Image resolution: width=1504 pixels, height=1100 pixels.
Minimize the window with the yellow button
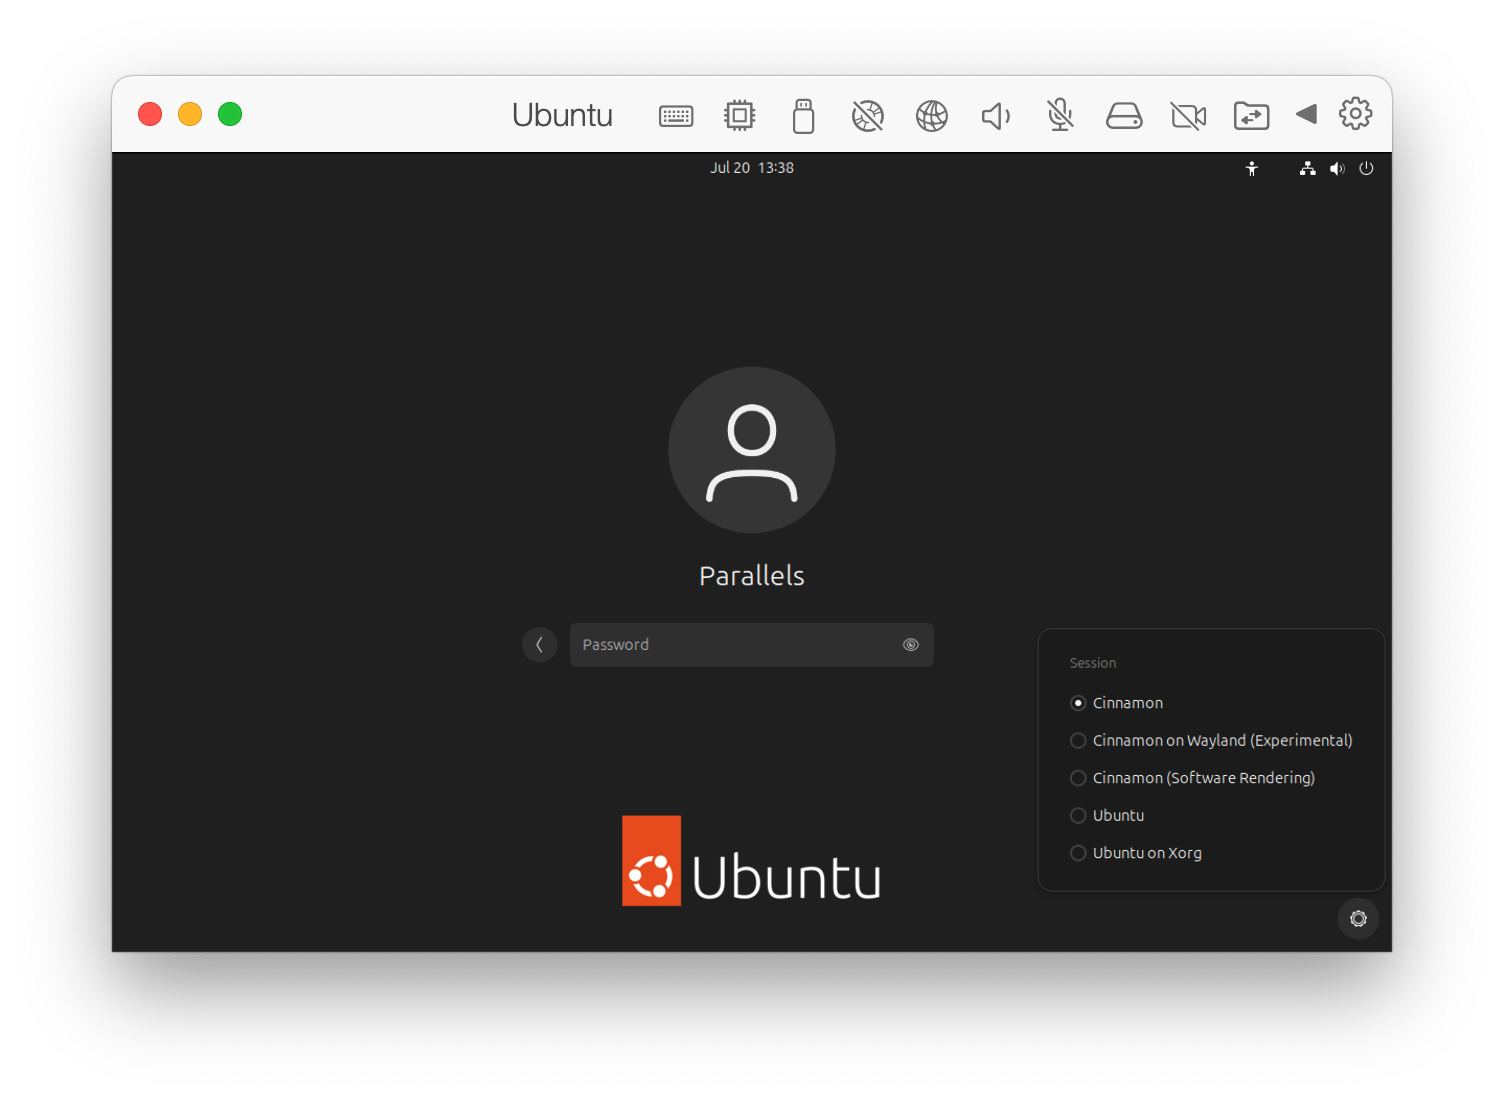(190, 114)
